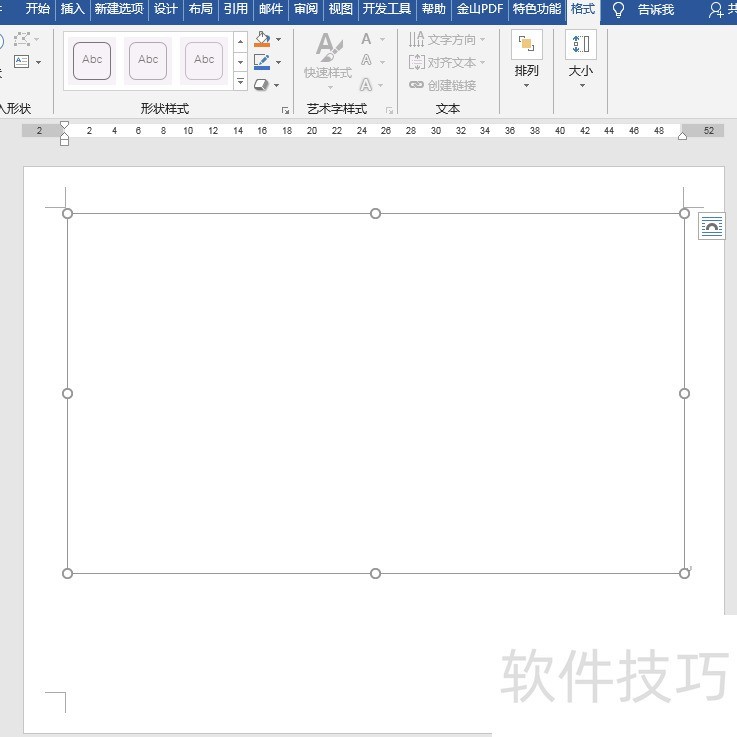Click the text fill A icon
Viewport: 737px width, 737px height.
(366, 39)
